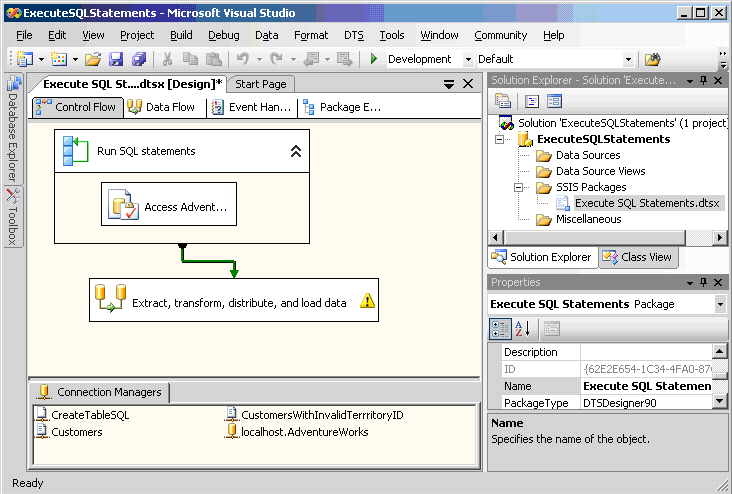Open the Debug menu
The width and height of the screenshot is (732, 494).
[x=224, y=35]
